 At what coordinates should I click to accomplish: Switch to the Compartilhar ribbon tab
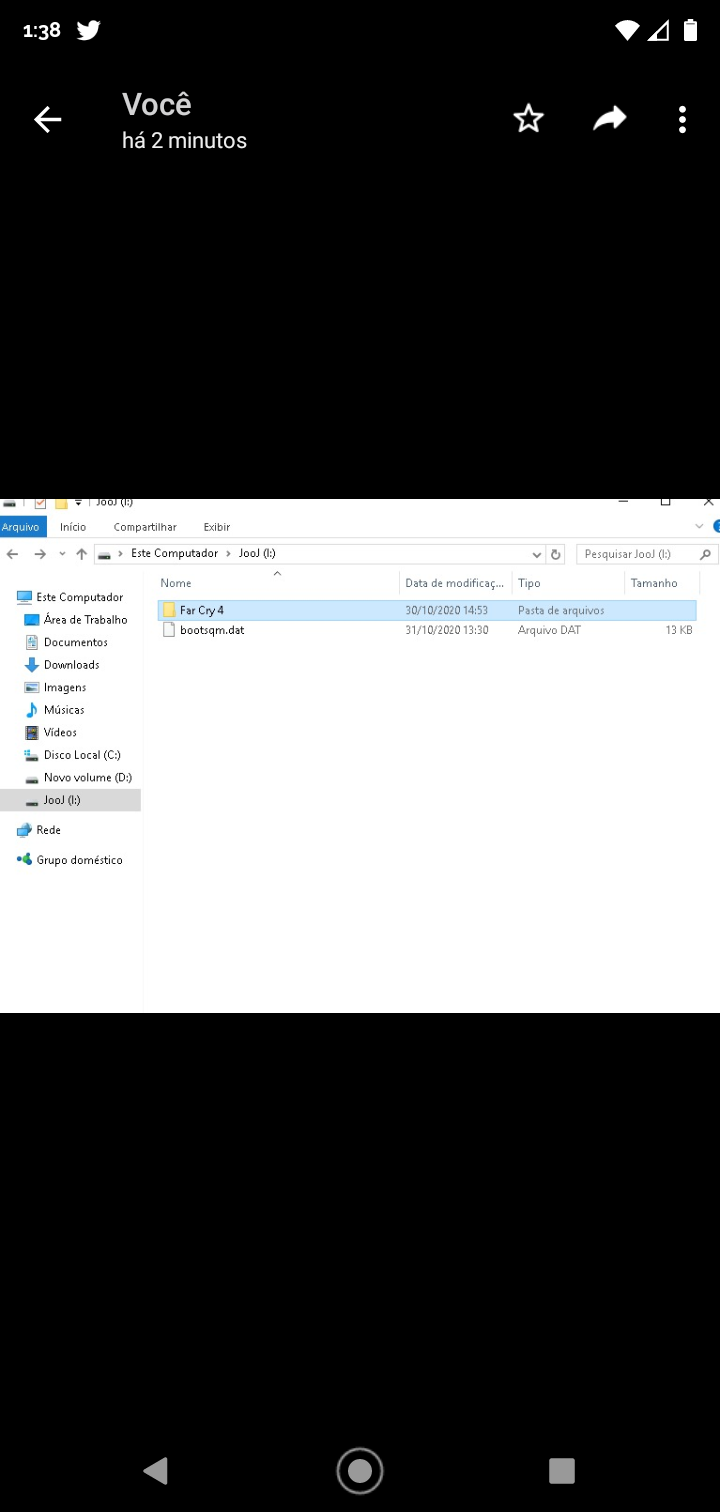[x=145, y=527]
